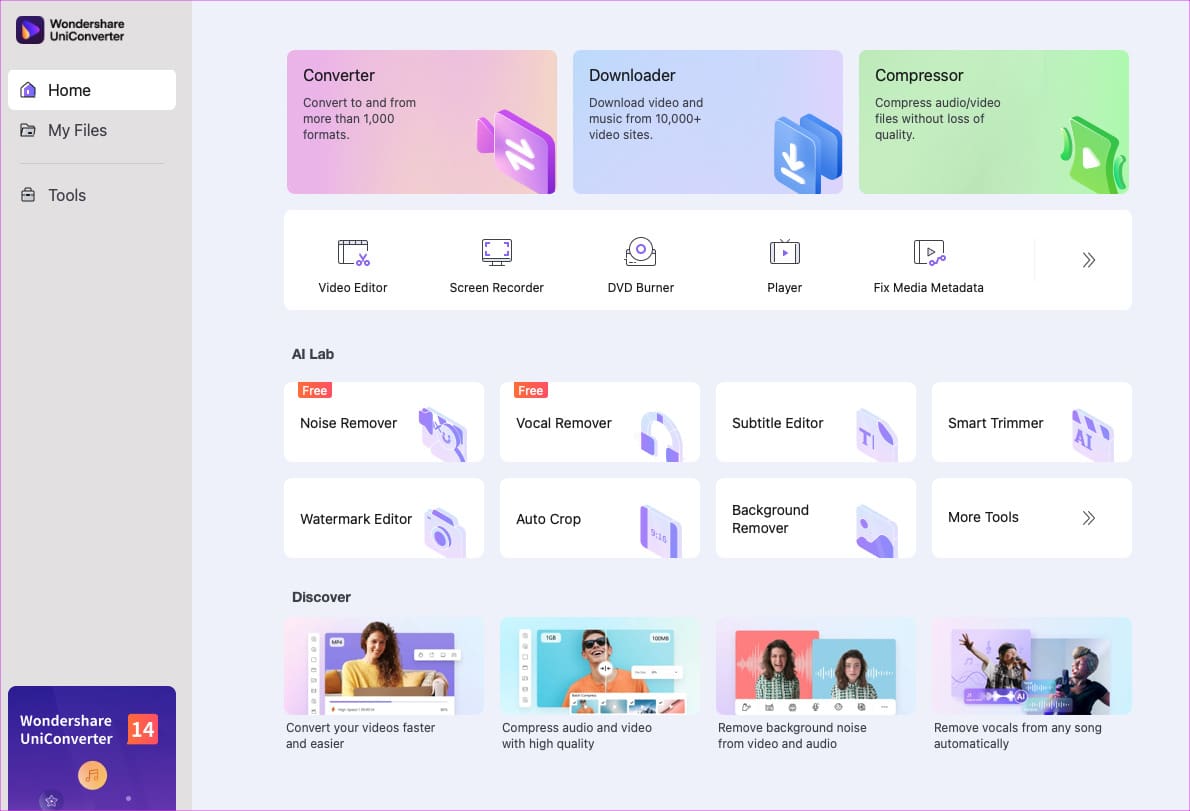
Task: Select the Smart Trimmer tile
Action: click(1031, 423)
